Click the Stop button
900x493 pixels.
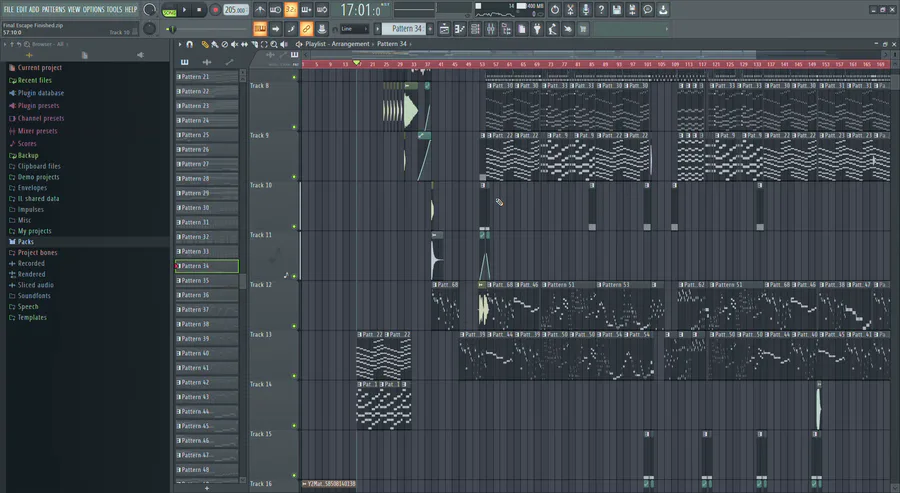coord(199,10)
